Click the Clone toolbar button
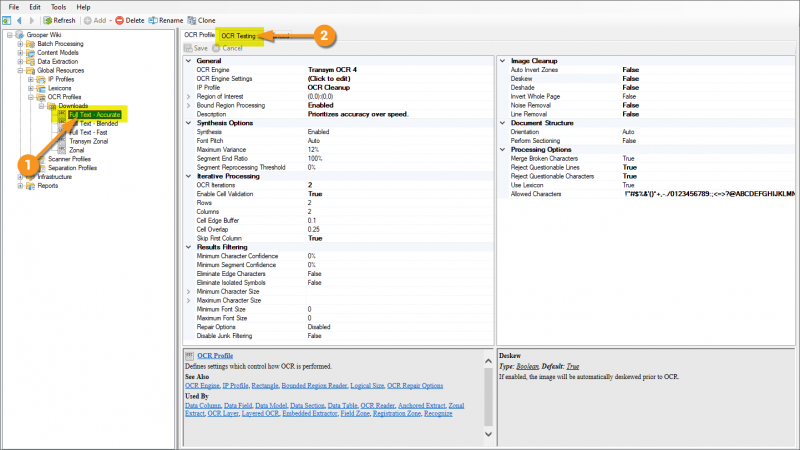This screenshot has width=800, height=450. (x=202, y=20)
